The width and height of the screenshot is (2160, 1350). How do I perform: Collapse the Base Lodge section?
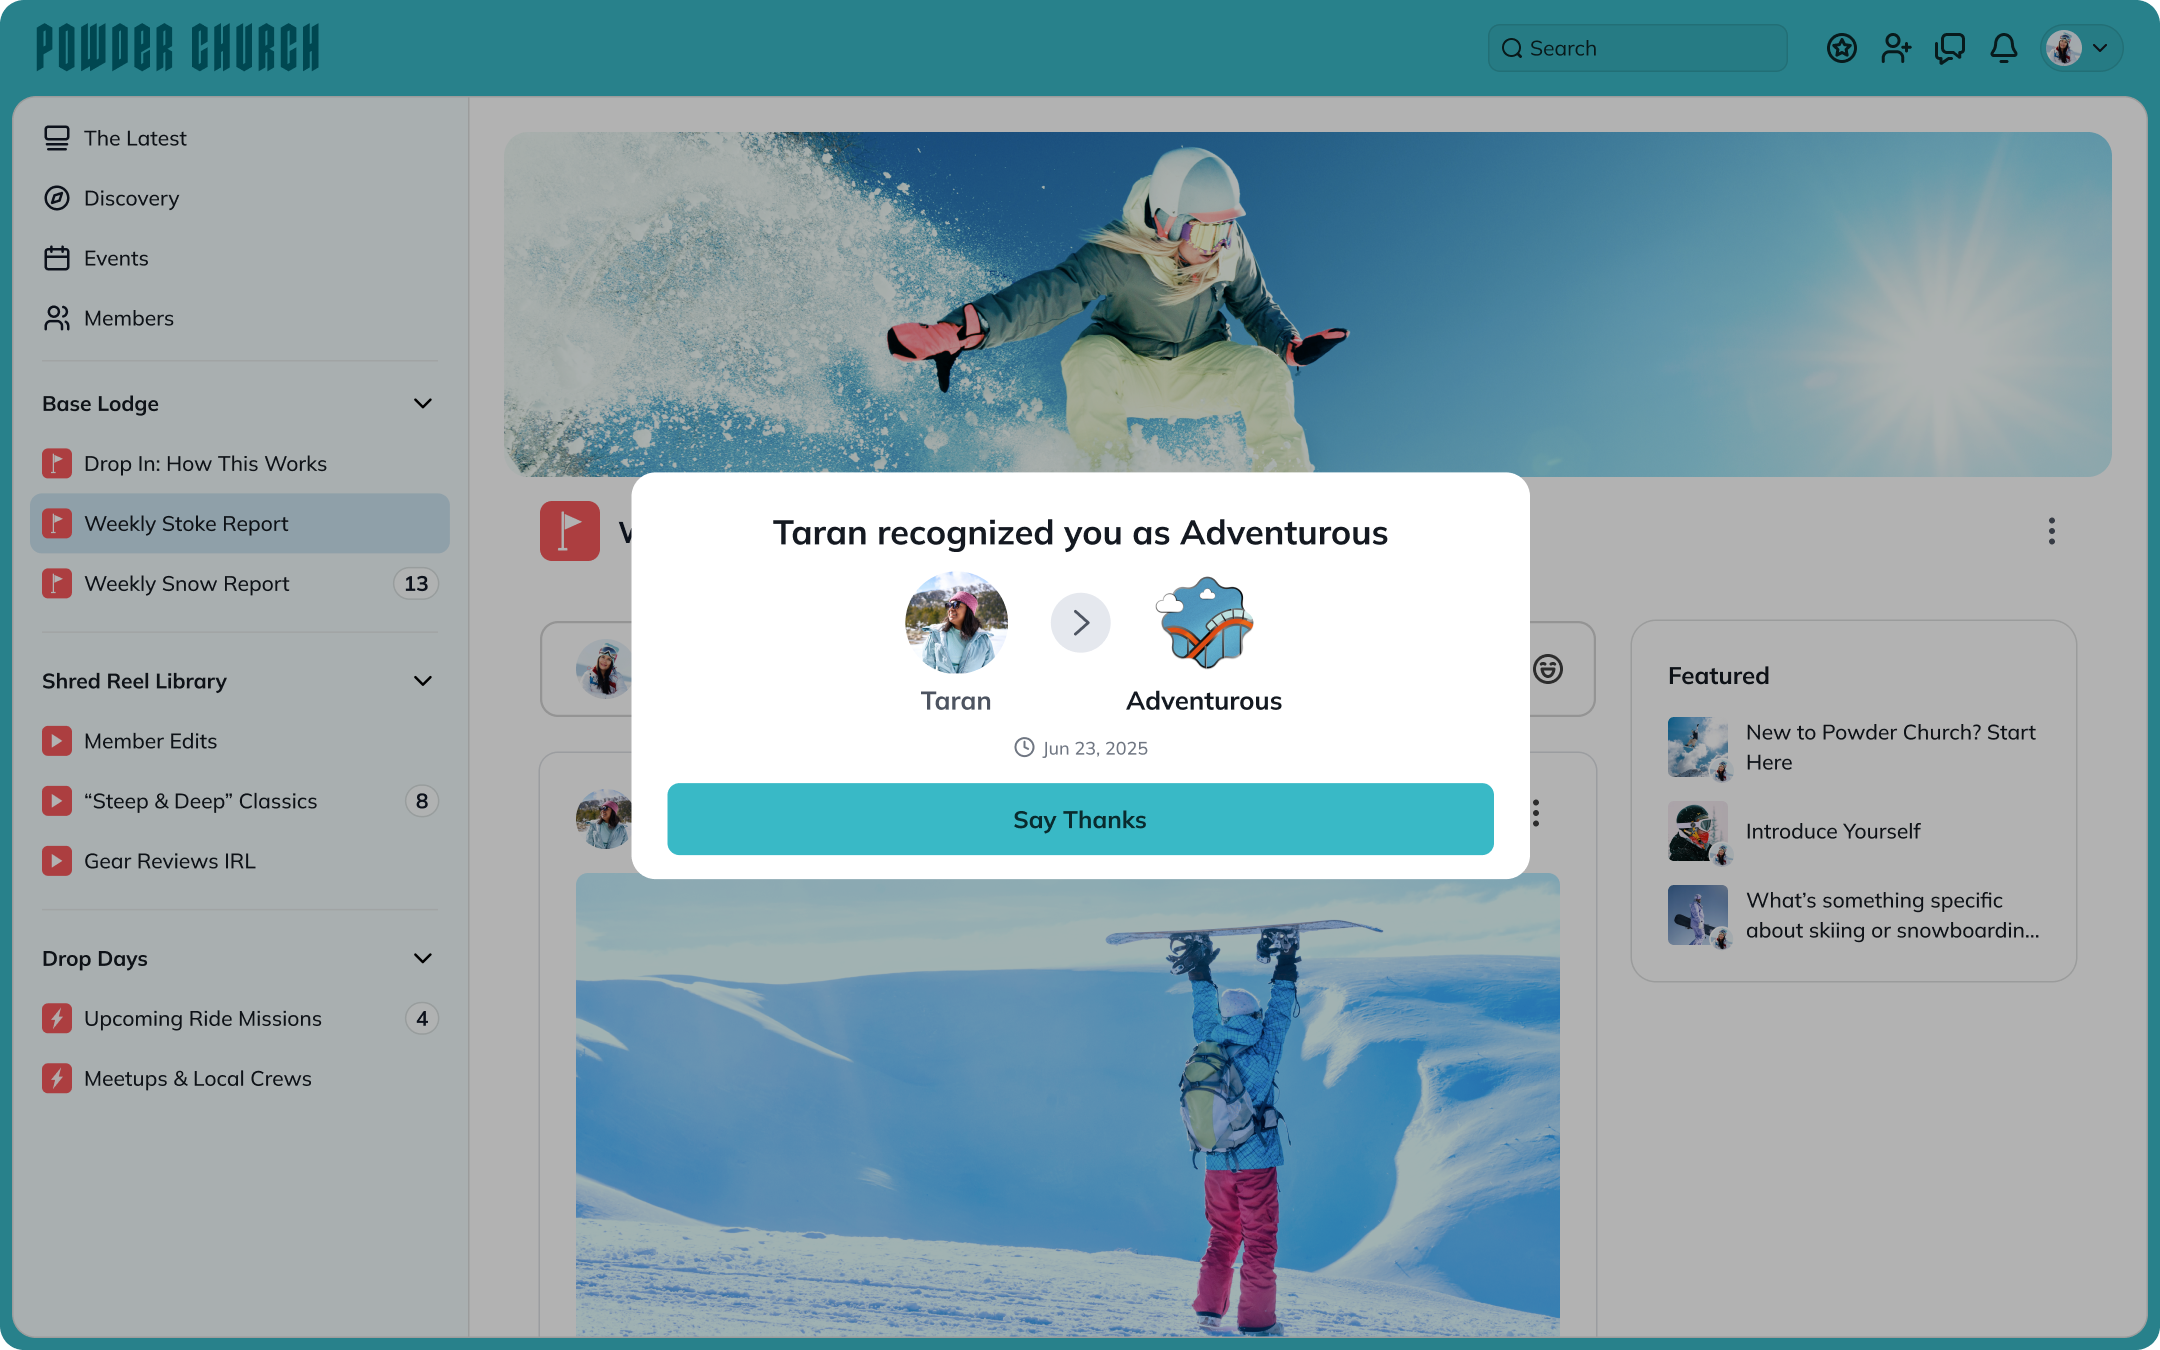tap(422, 403)
